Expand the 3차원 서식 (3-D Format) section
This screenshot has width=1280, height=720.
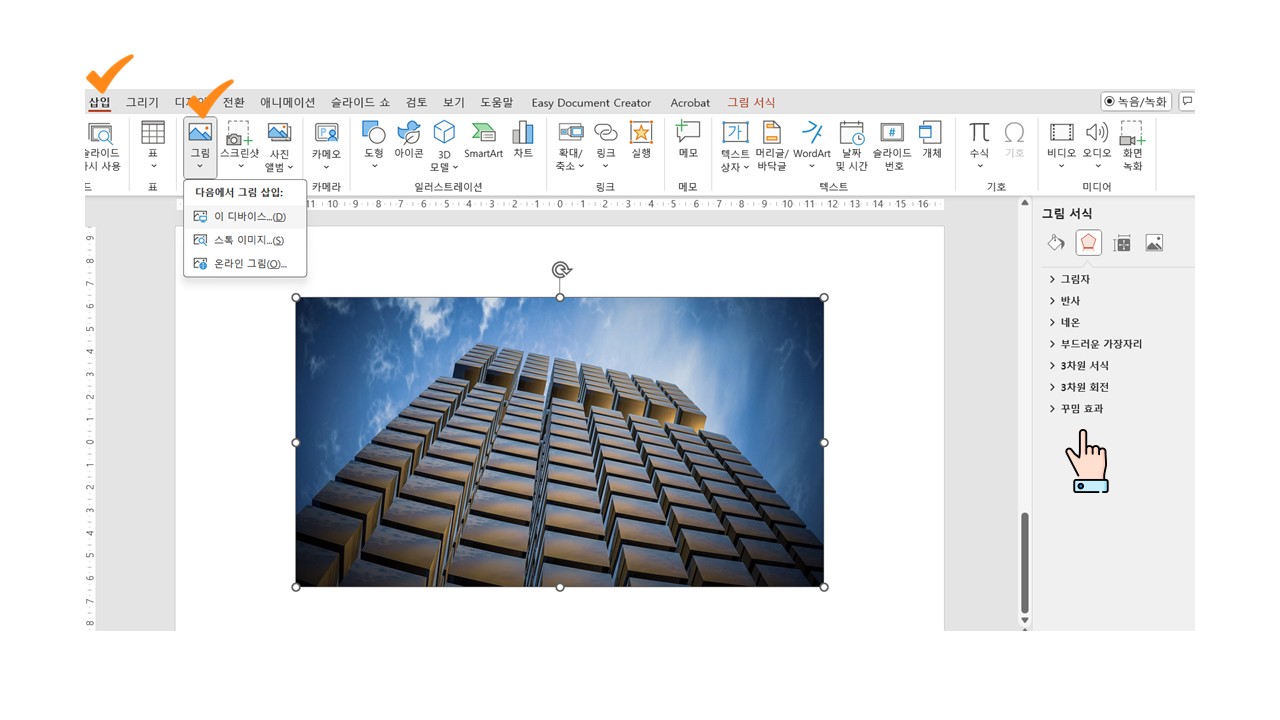1079,365
